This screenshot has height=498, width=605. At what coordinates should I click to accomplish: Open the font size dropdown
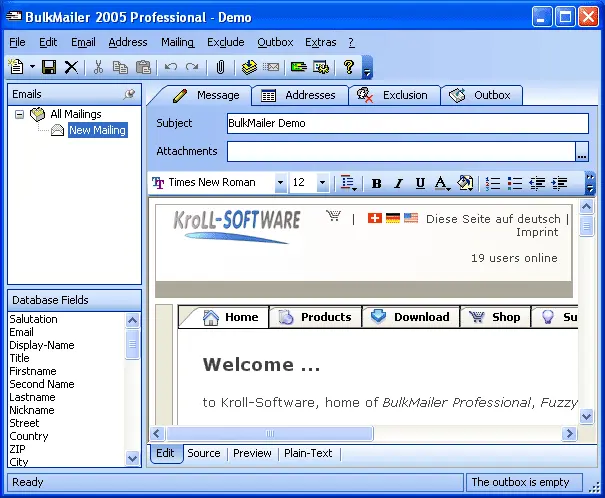pos(322,183)
